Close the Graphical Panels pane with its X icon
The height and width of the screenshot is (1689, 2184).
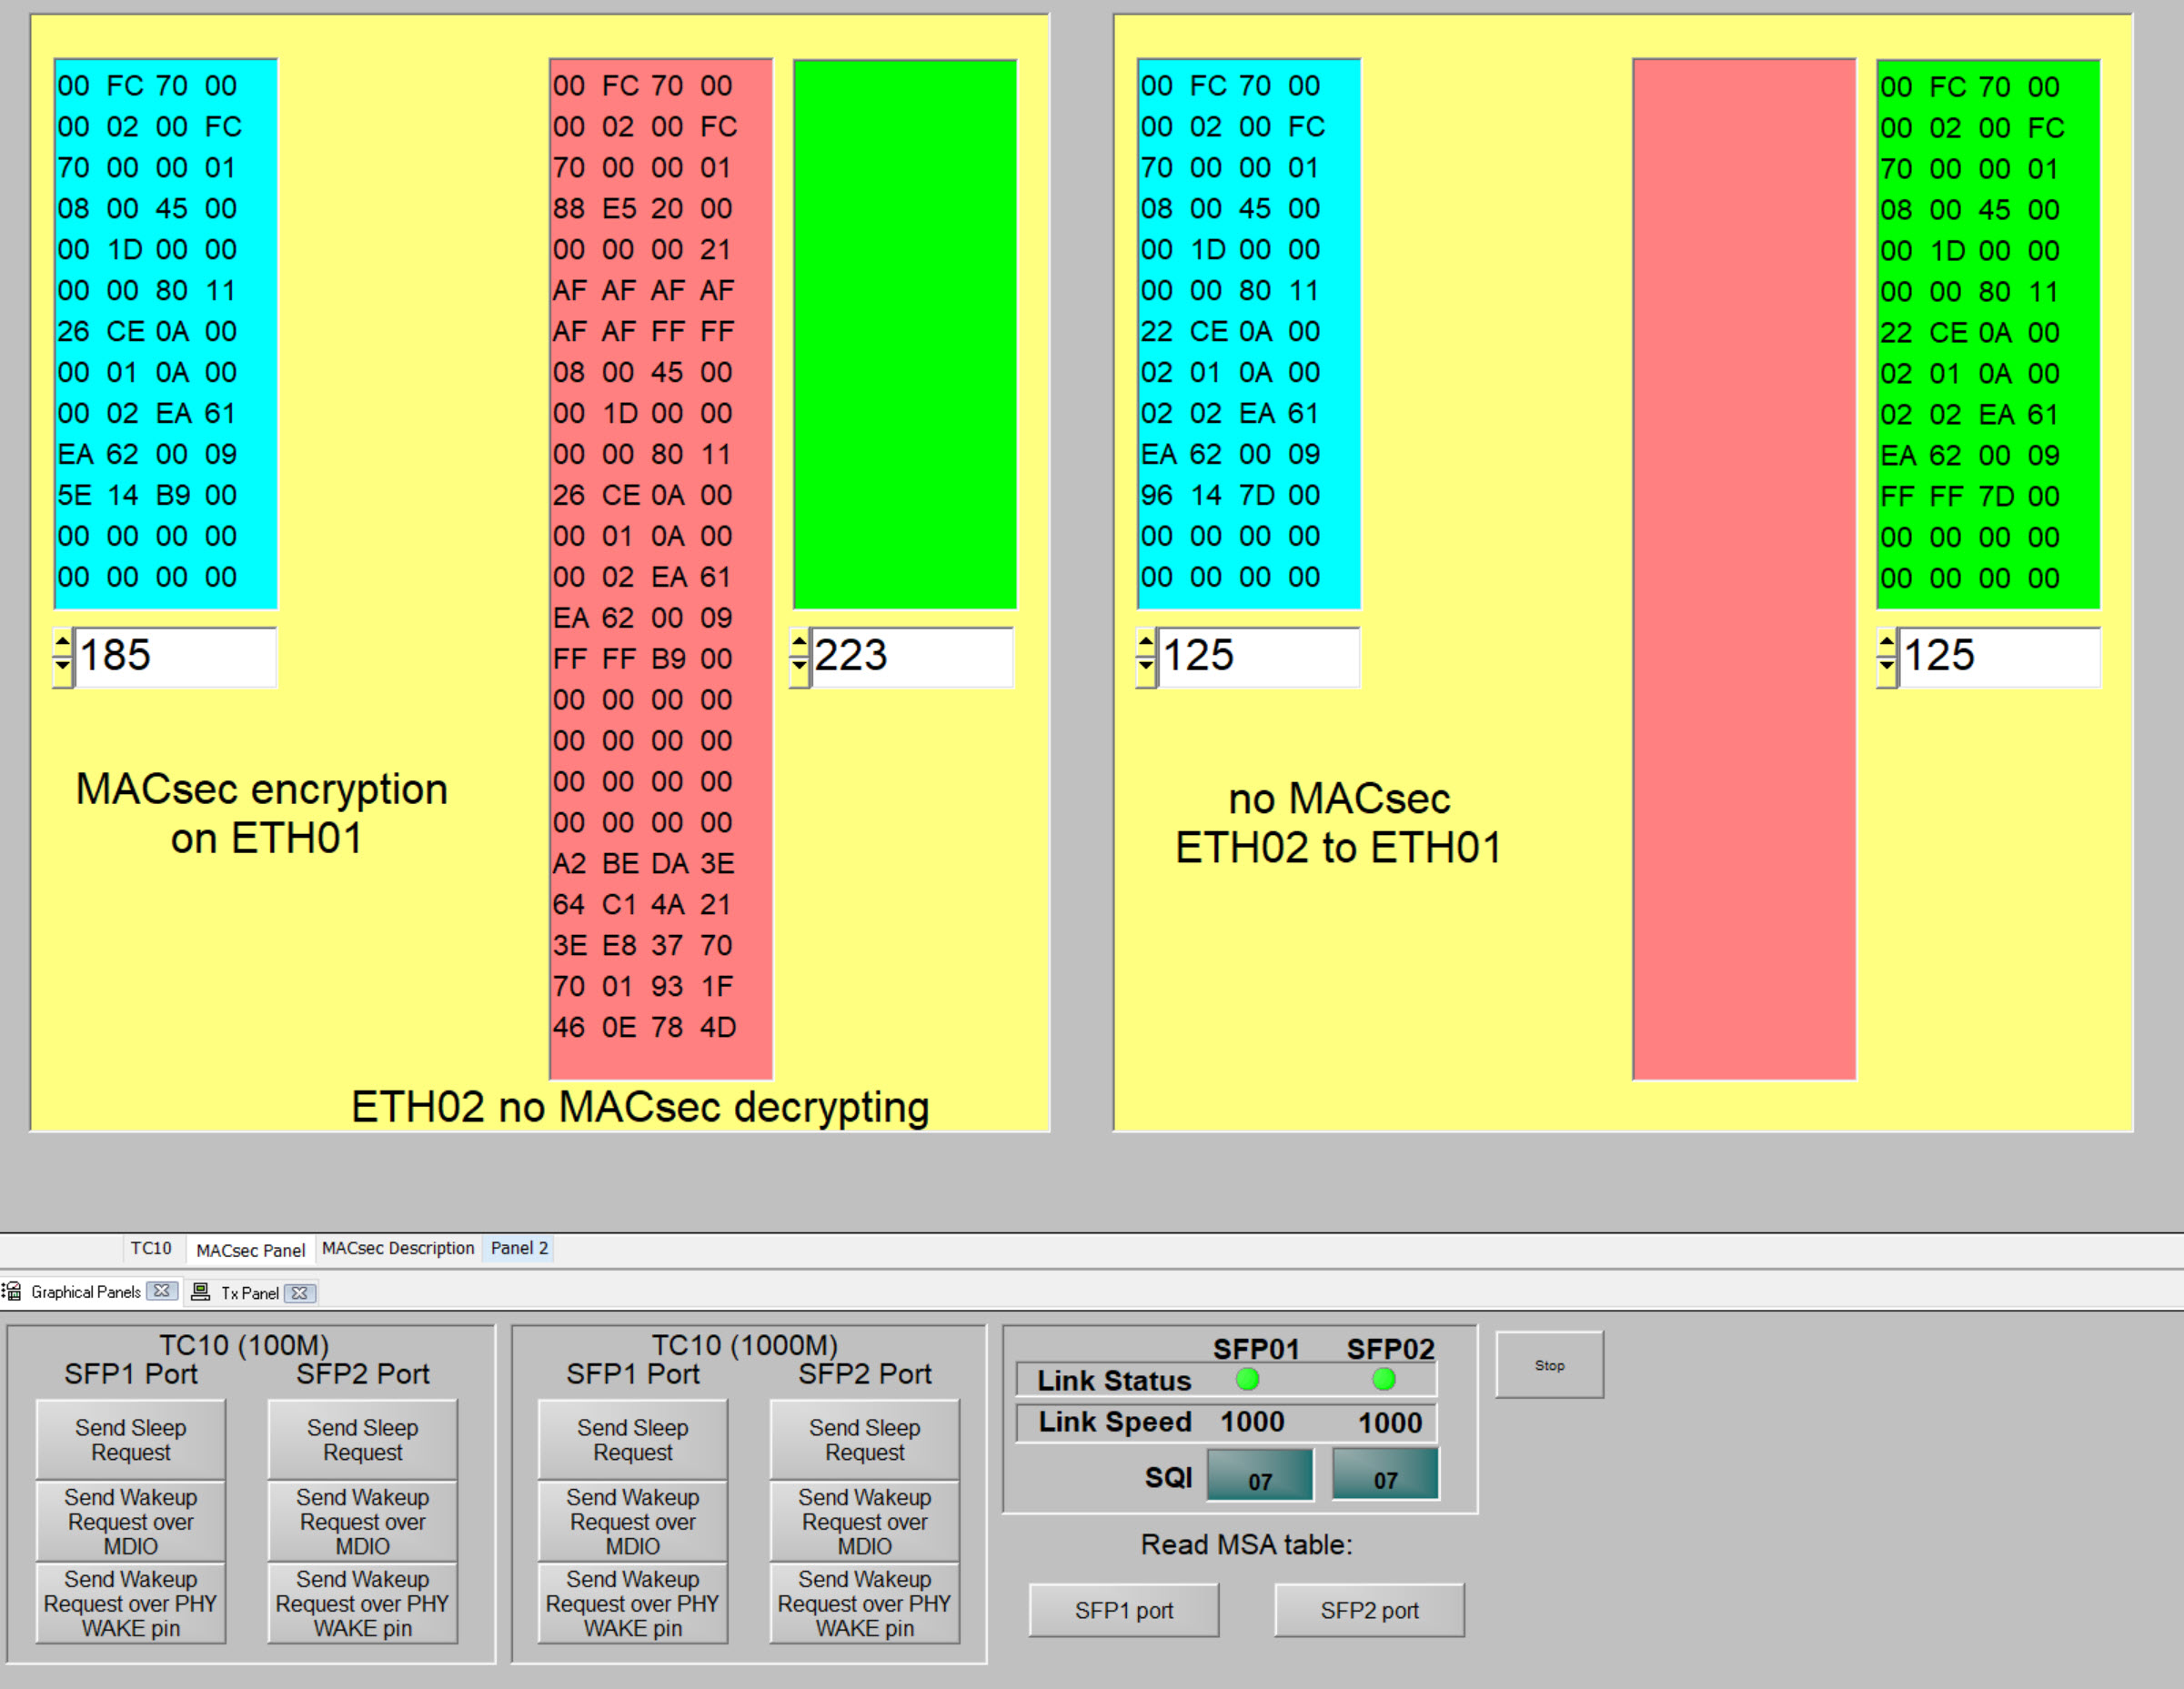pos(162,1291)
